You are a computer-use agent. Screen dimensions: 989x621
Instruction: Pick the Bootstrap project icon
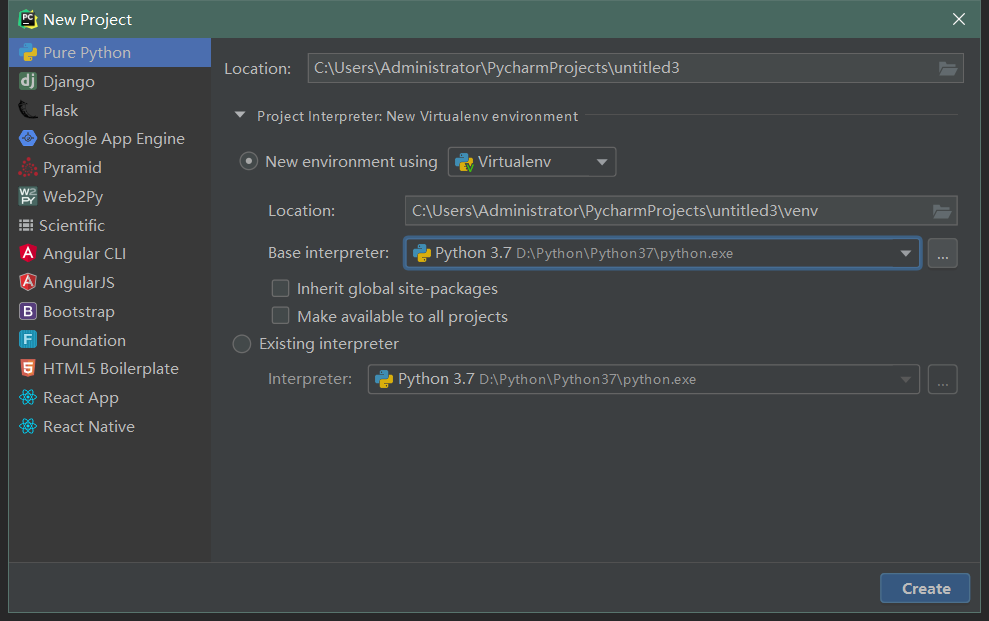click(x=27, y=312)
